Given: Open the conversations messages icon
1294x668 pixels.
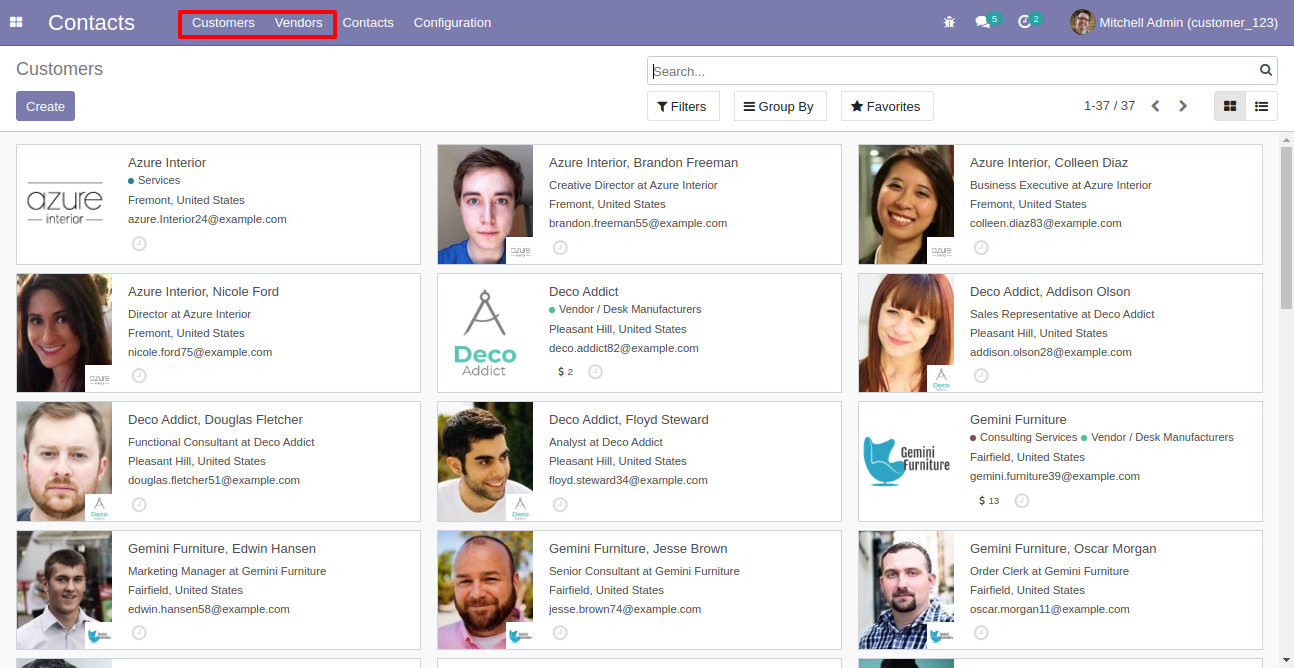Looking at the screenshot, I should pyautogui.click(x=982, y=22).
